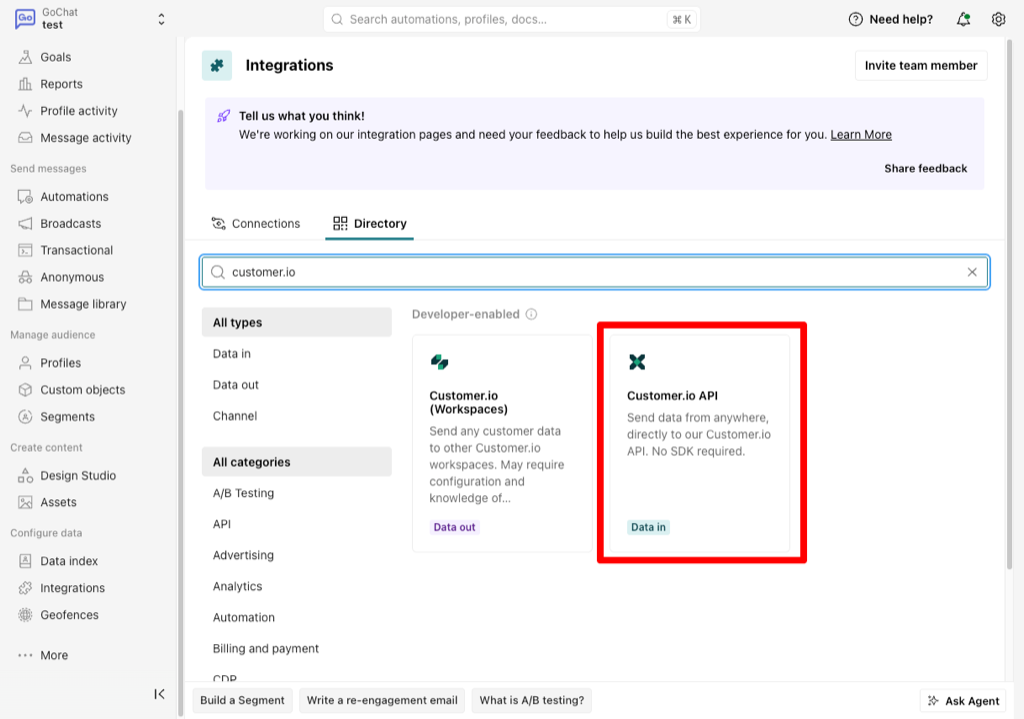Image resolution: width=1024 pixels, height=719 pixels.
Task: Click the Data out tag on Workspaces card
Action: [455, 527]
